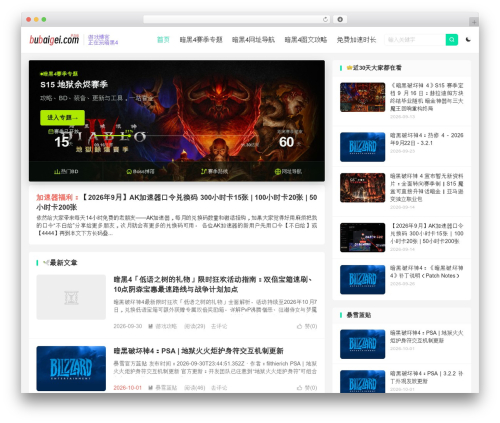This screenshot has width=500, height=423.
Task: Click date 2026-09-30 under first article
Action: [x=128, y=326]
